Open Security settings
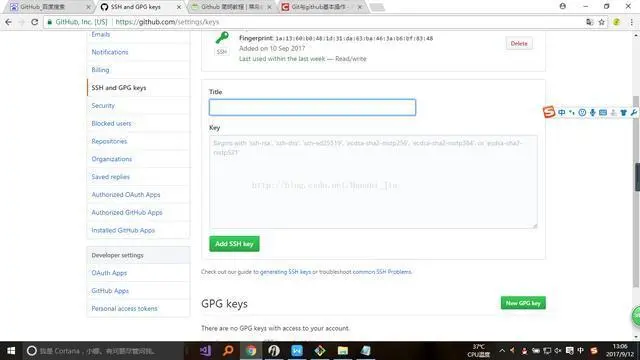The width and height of the screenshot is (640, 360). click(x=103, y=106)
